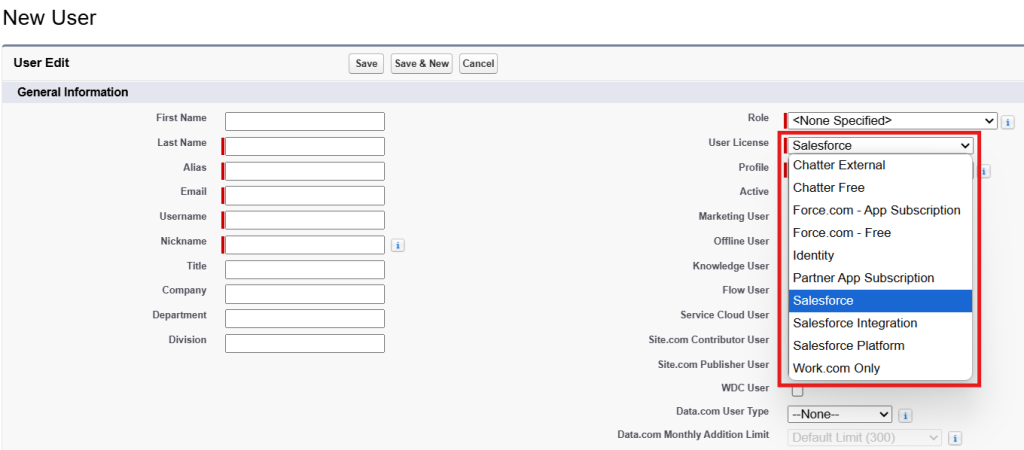Click the info icon next to Role
Screen dimensions: 1024x450
tap(1008, 121)
